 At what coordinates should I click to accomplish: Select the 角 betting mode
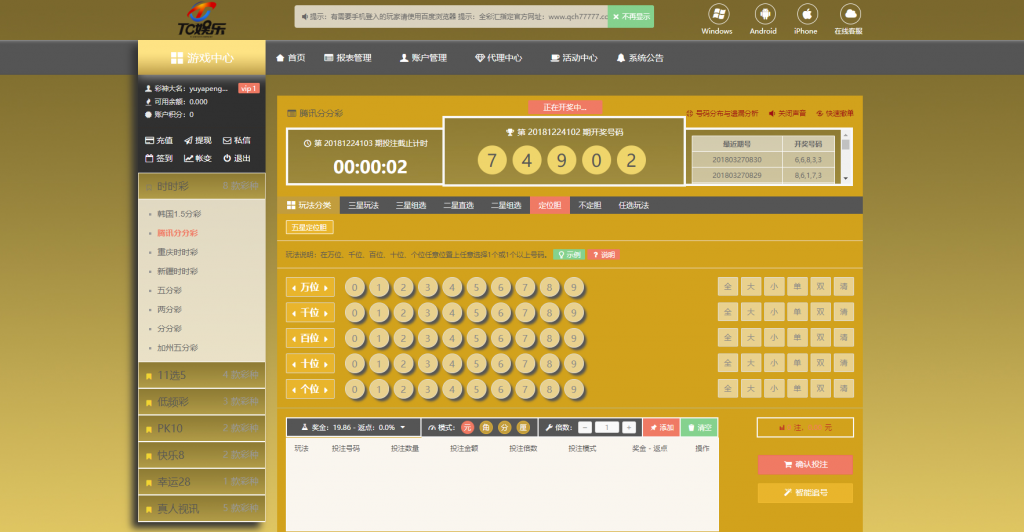pyautogui.click(x=486, y=427)
